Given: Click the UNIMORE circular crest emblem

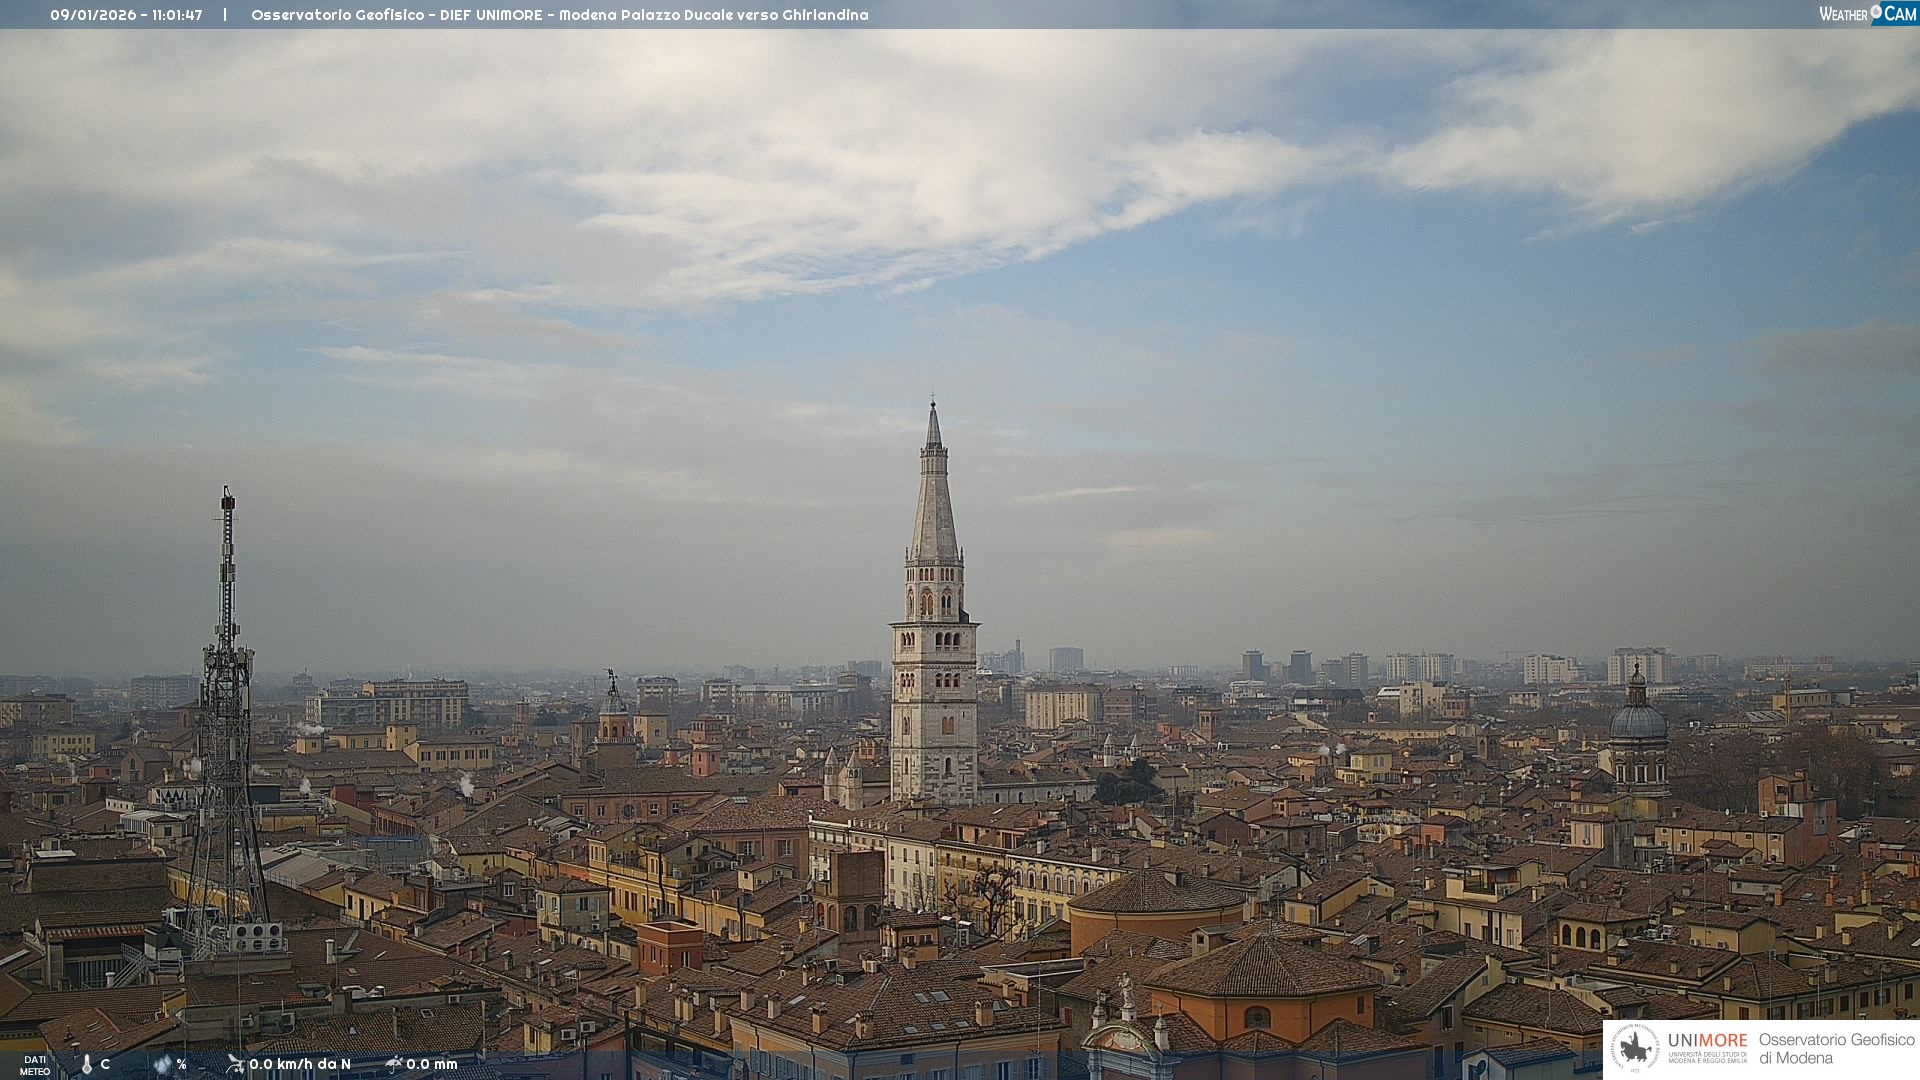Looking at the screenshot, I should point(1635,1048).
